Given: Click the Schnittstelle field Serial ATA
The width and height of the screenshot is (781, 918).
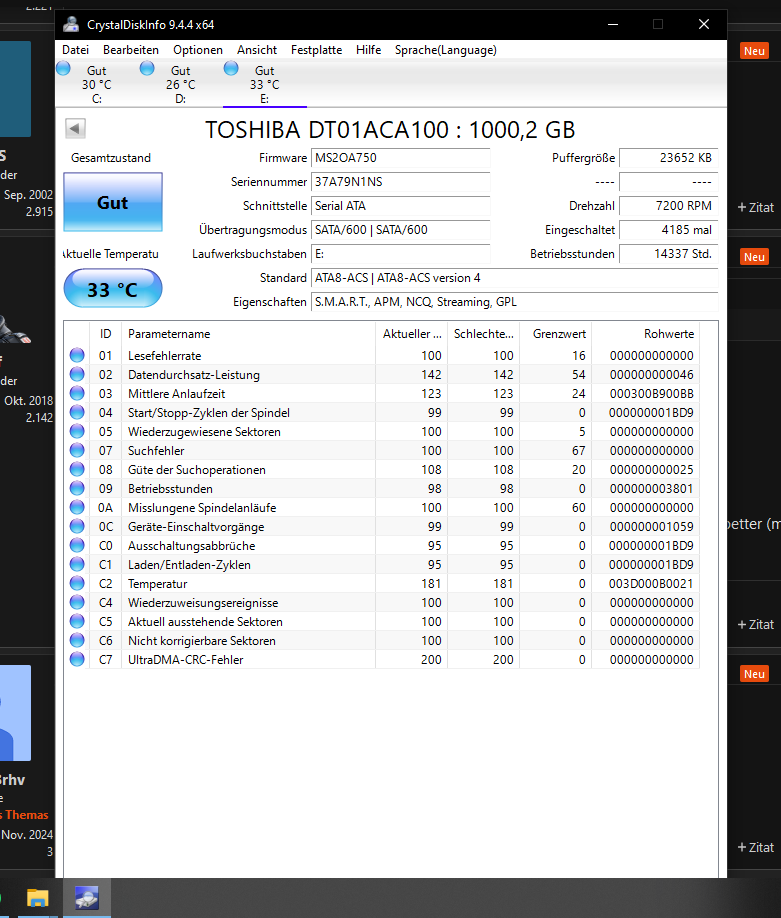Looking at the screenshot, I should pyautogui.click(x=400, y=206).
